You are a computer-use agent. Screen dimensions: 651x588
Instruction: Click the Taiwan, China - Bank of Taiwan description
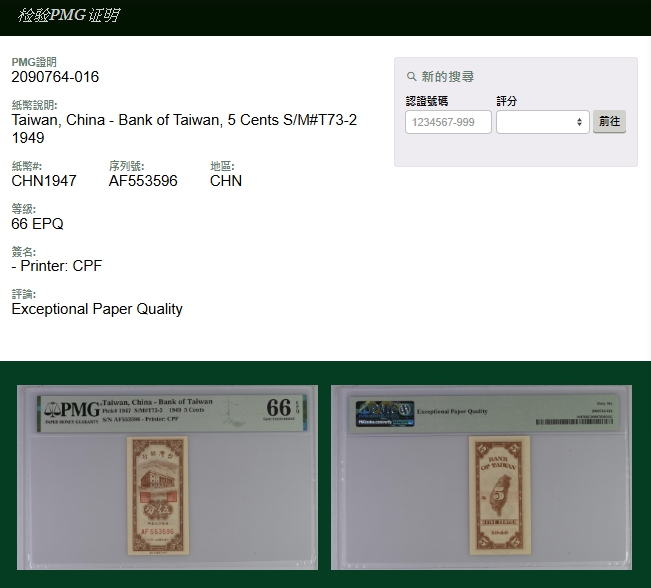[184, 129]
